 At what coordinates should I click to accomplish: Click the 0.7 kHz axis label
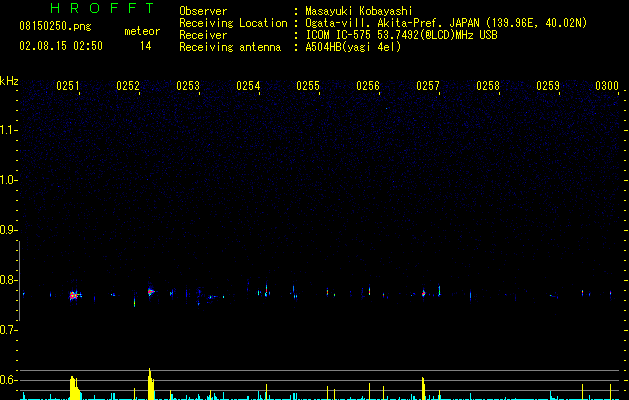[7, 330]
